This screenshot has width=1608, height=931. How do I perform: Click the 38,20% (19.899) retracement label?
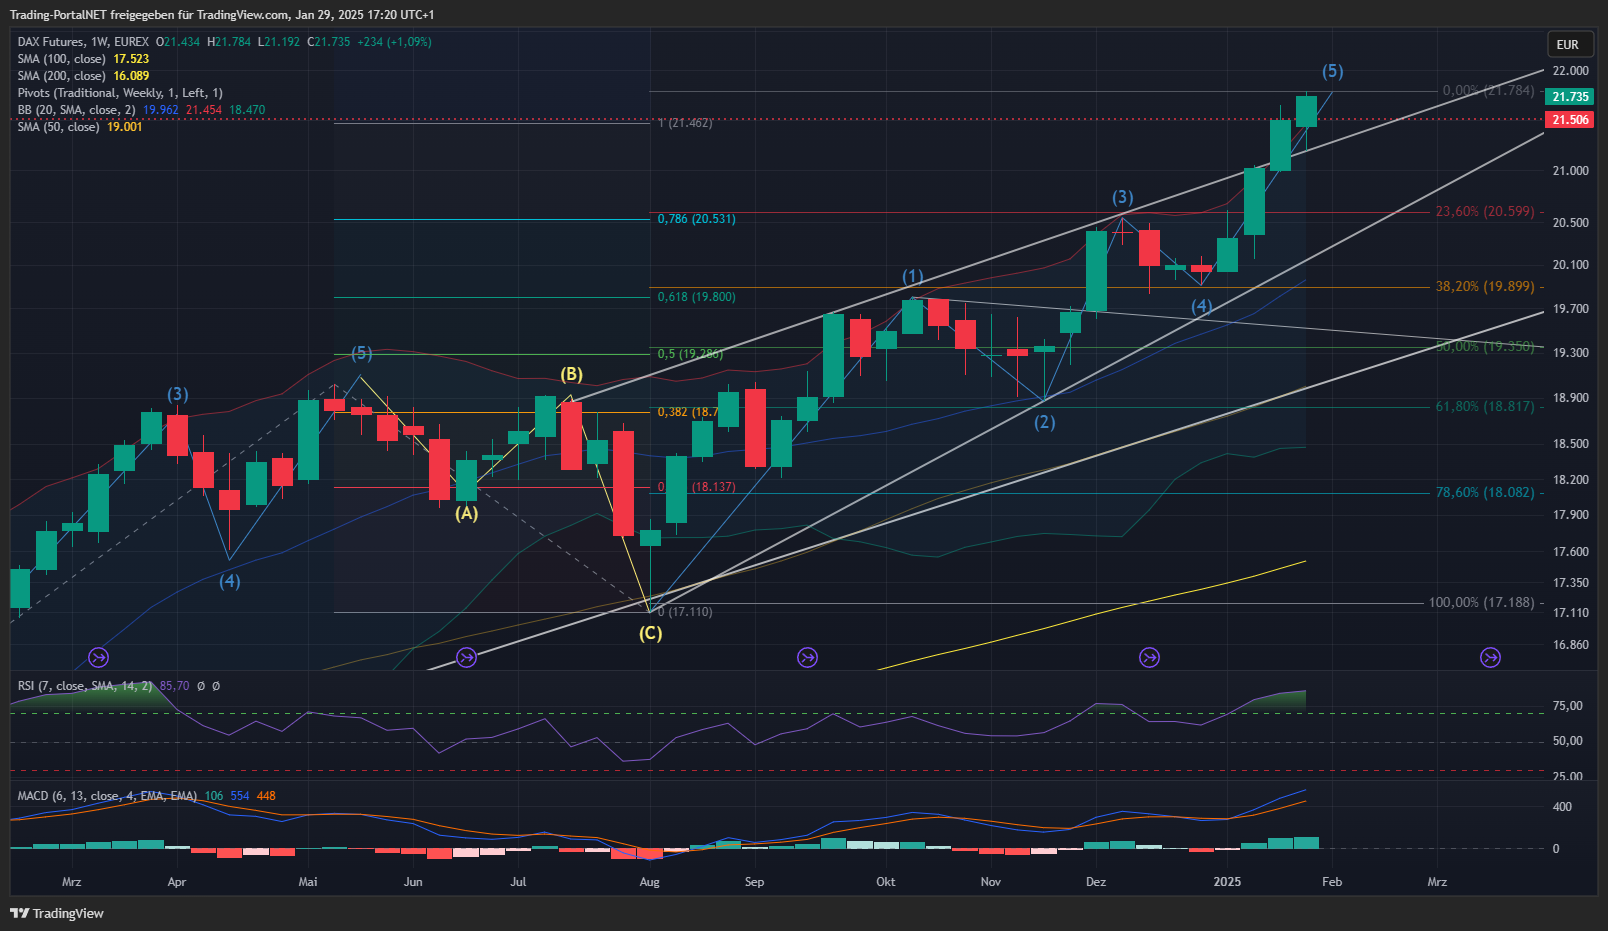point(1484,287)
